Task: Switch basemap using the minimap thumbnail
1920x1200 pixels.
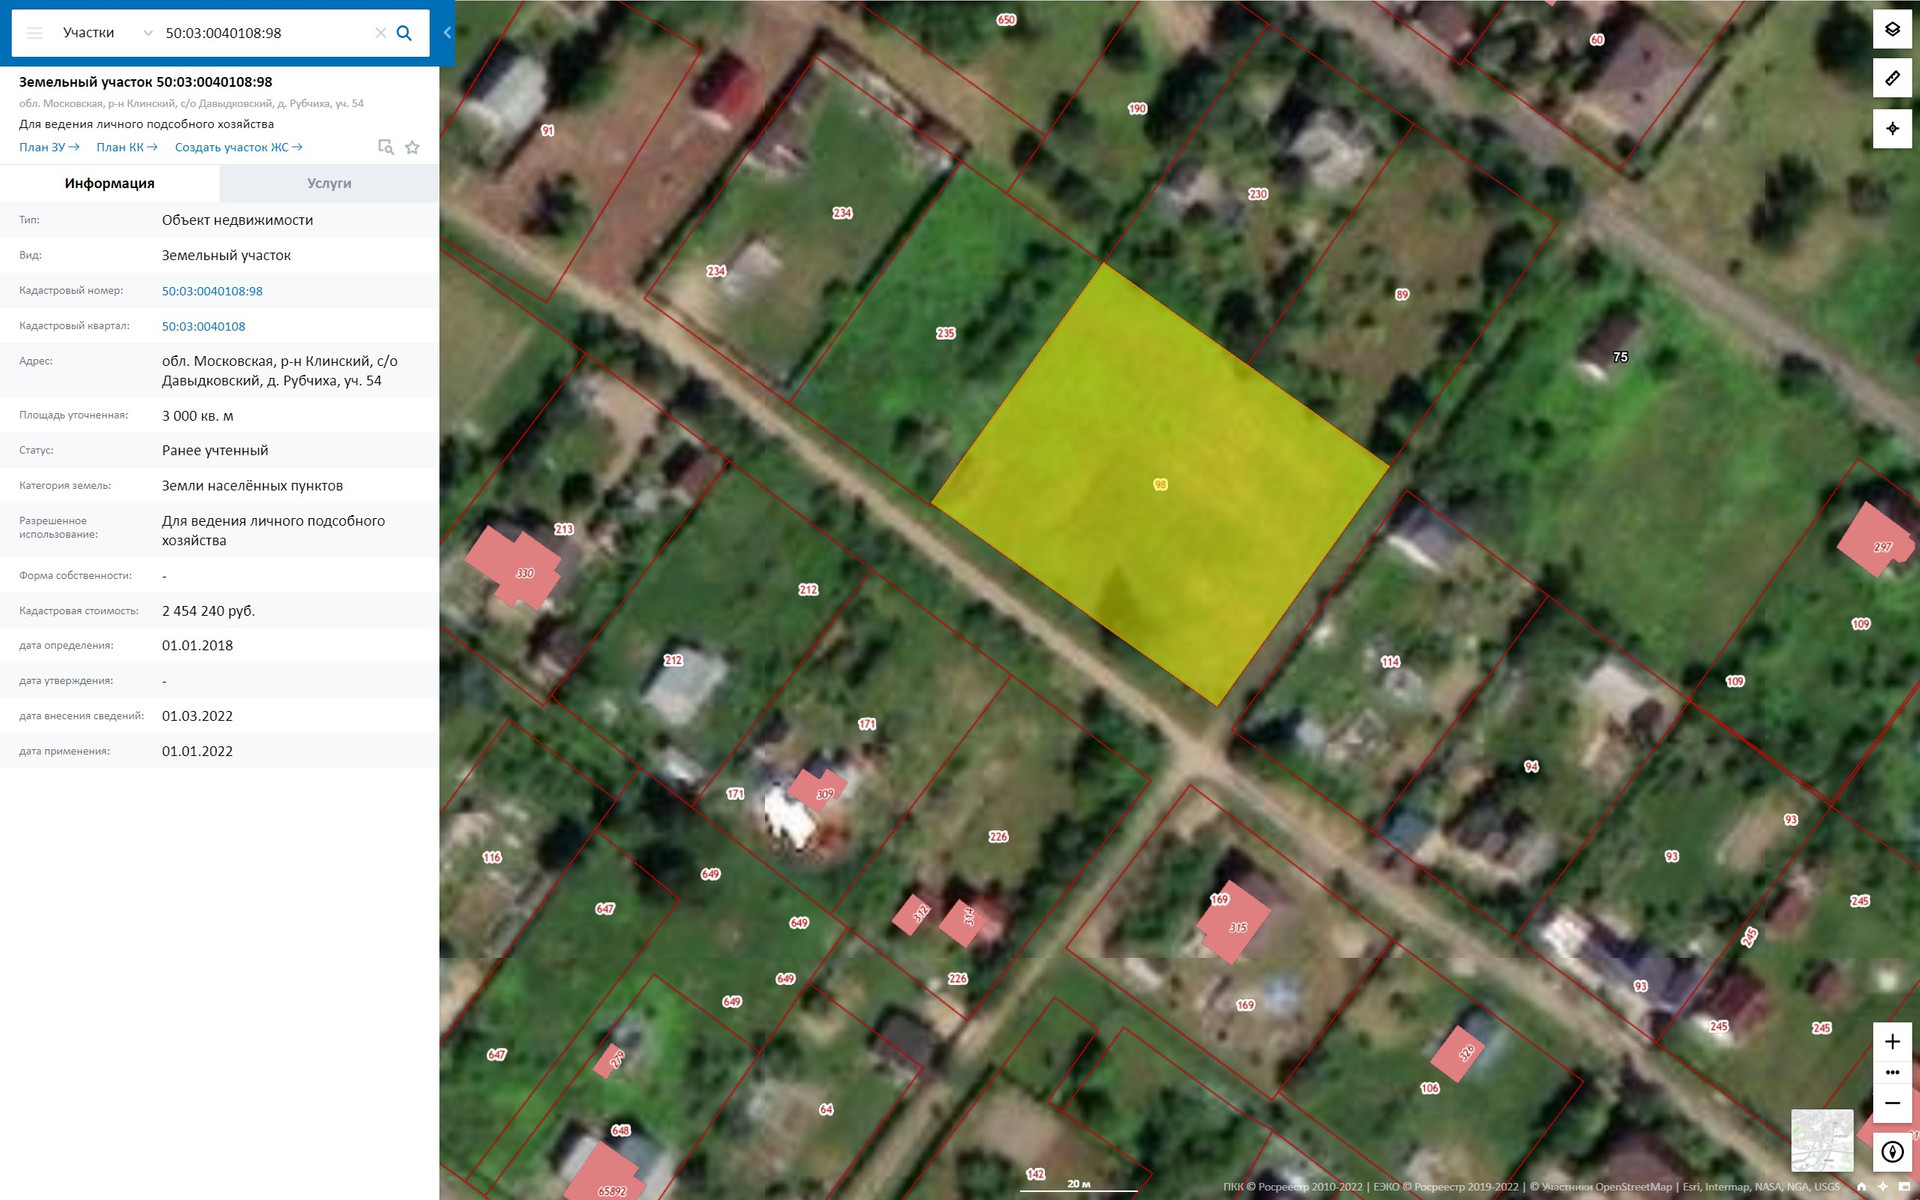Action: coord(1822,1140)
